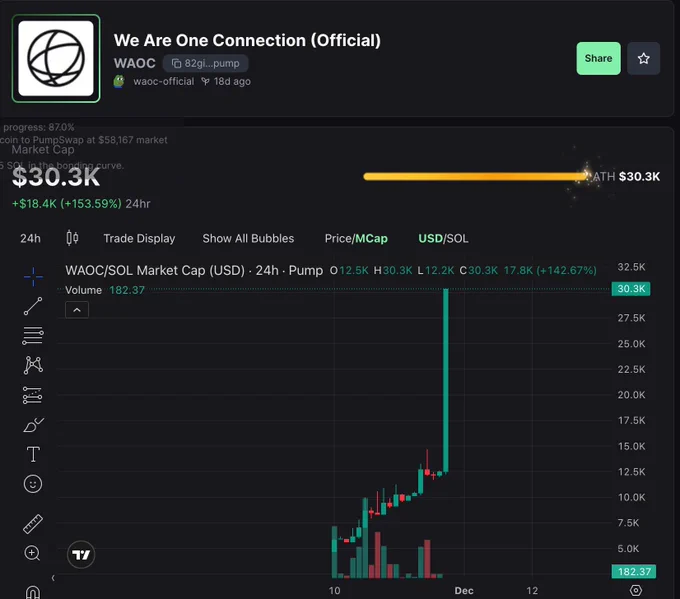Click the 182.37 volume axis label
This screenshot has height=599, width=680.
pyautogui.click(x=634, y=572)
